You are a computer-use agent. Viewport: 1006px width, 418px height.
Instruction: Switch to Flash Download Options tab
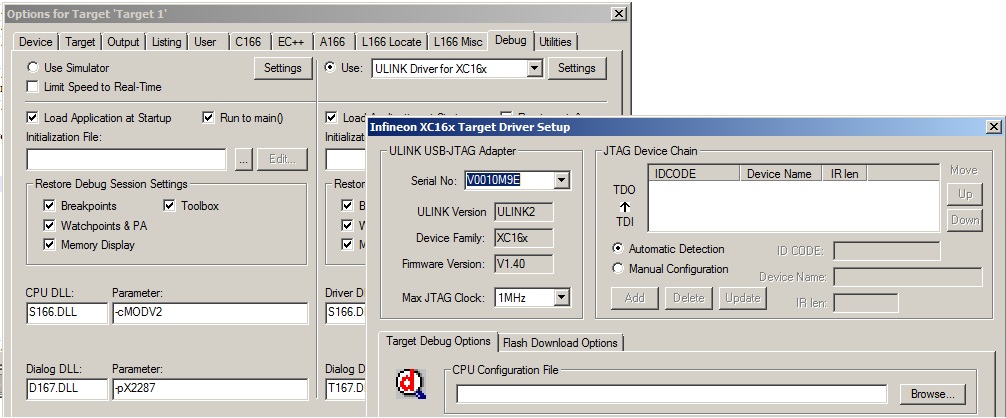[560, 343]
